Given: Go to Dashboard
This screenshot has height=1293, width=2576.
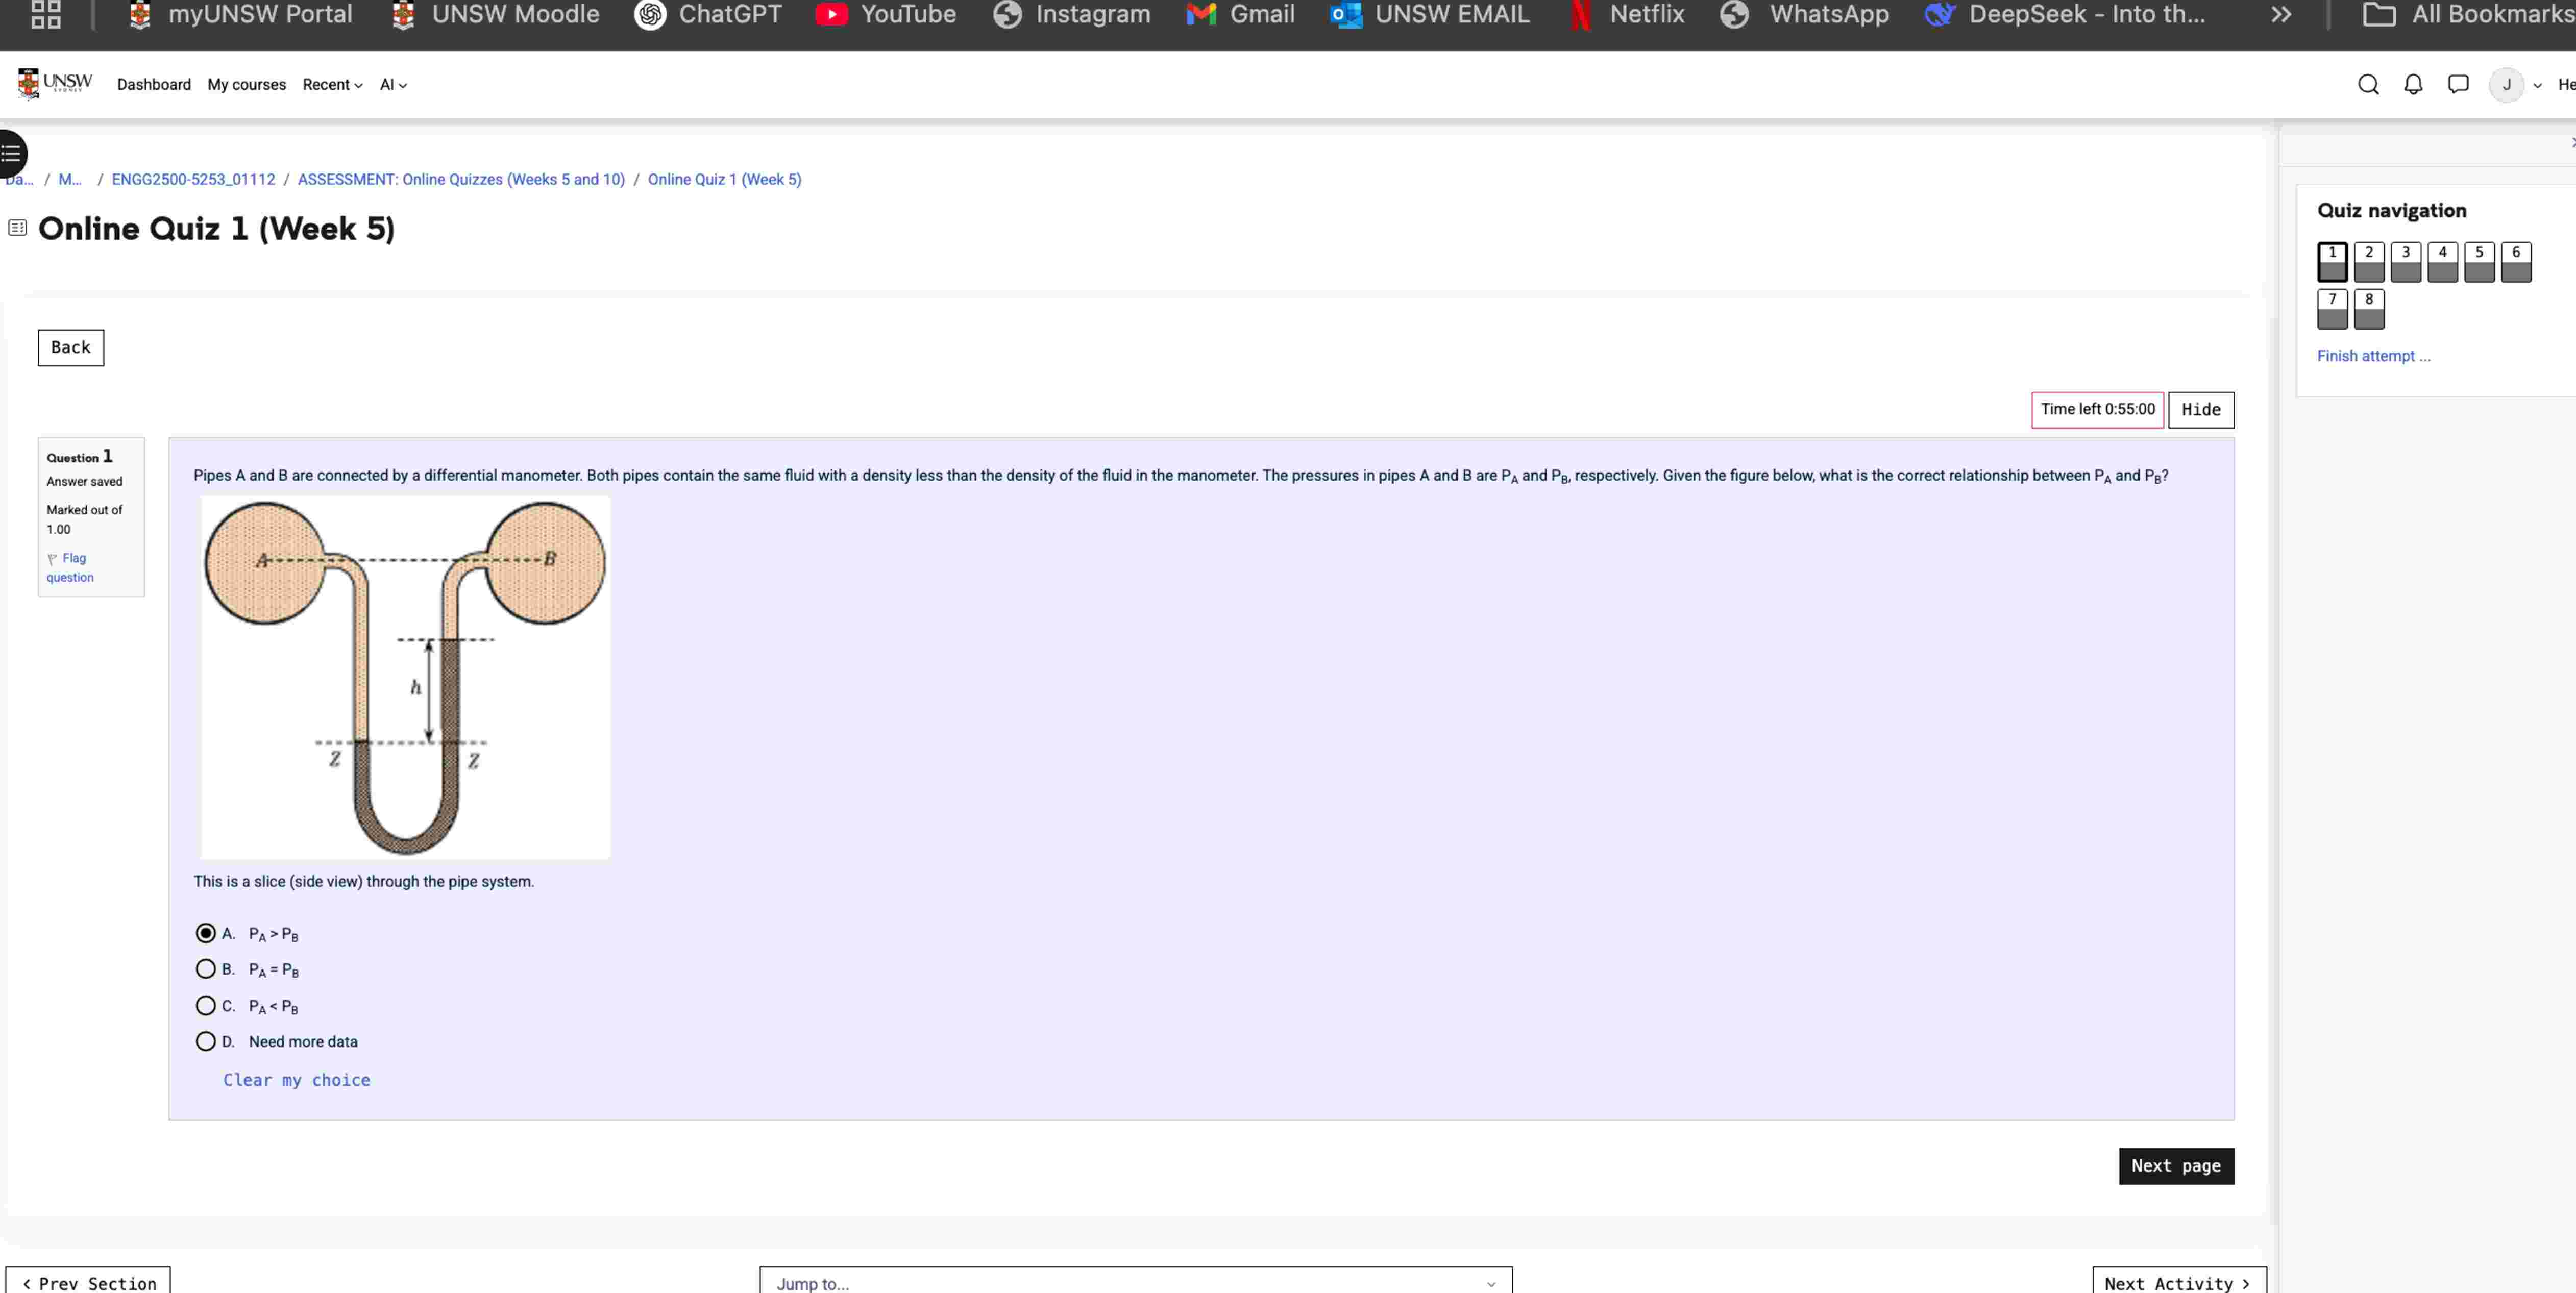Looking at the screenshot, I should pyautogui.click(x=153, y=84).
